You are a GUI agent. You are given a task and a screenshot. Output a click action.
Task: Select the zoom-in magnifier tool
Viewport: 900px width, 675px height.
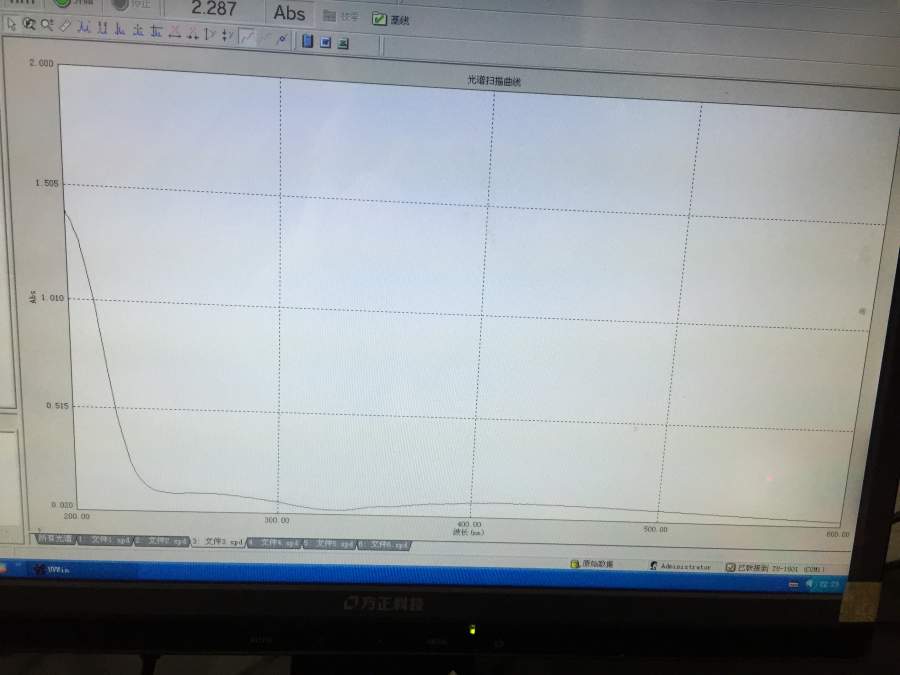tap(47, 25)
